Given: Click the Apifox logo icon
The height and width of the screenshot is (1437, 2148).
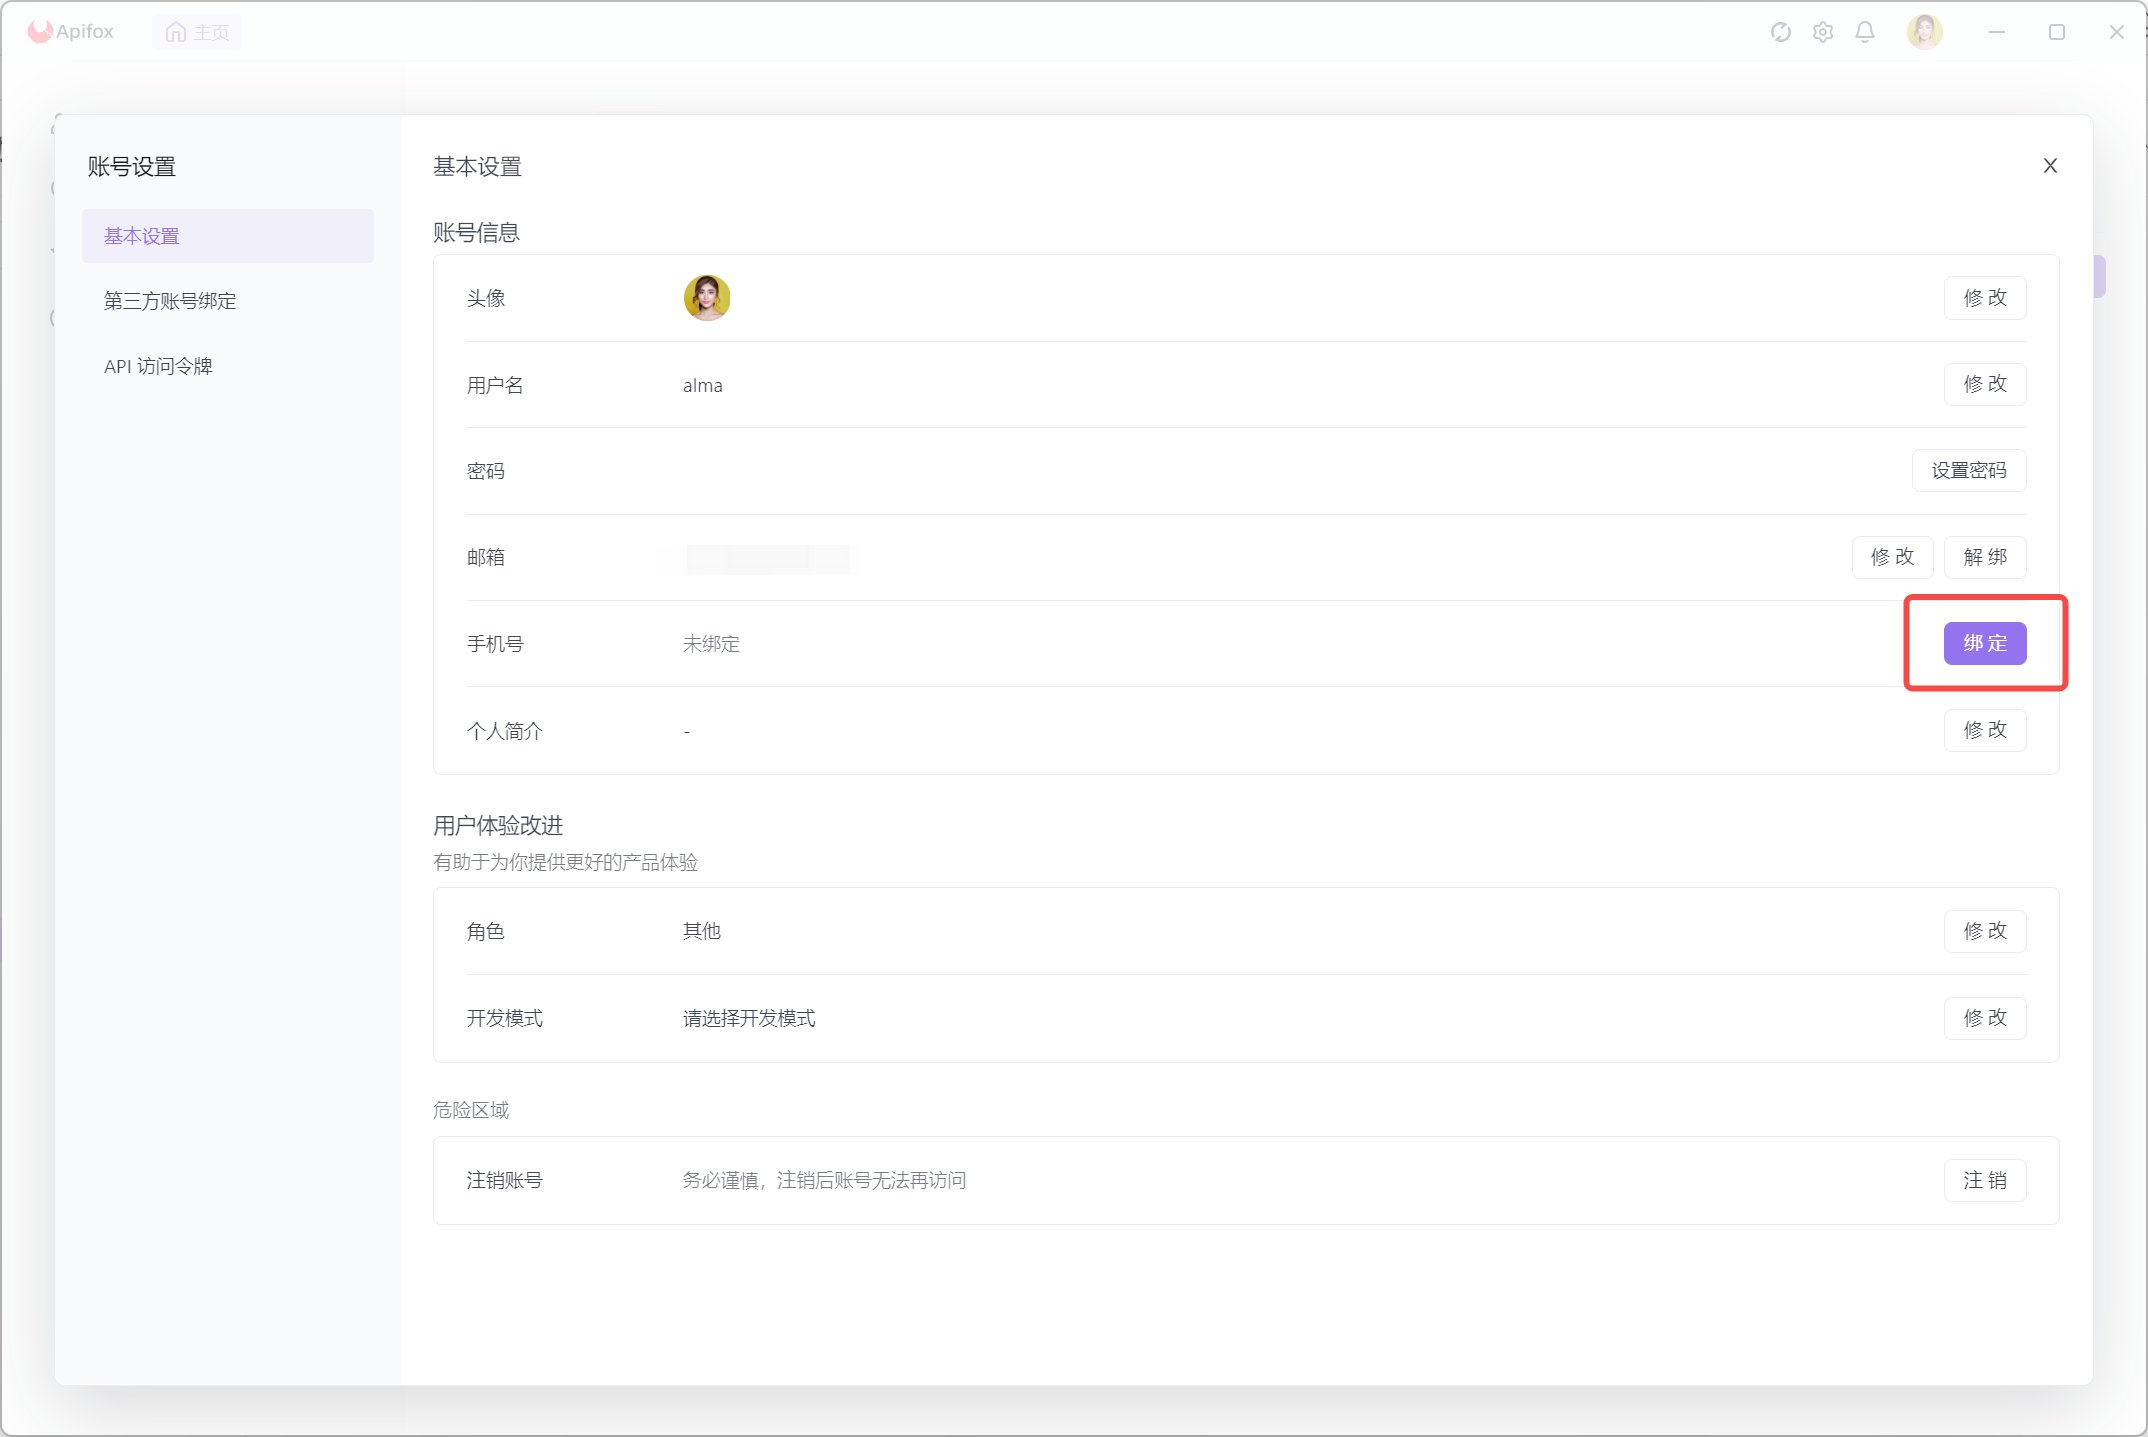Looking at the screenshot, I should [40, 32].
